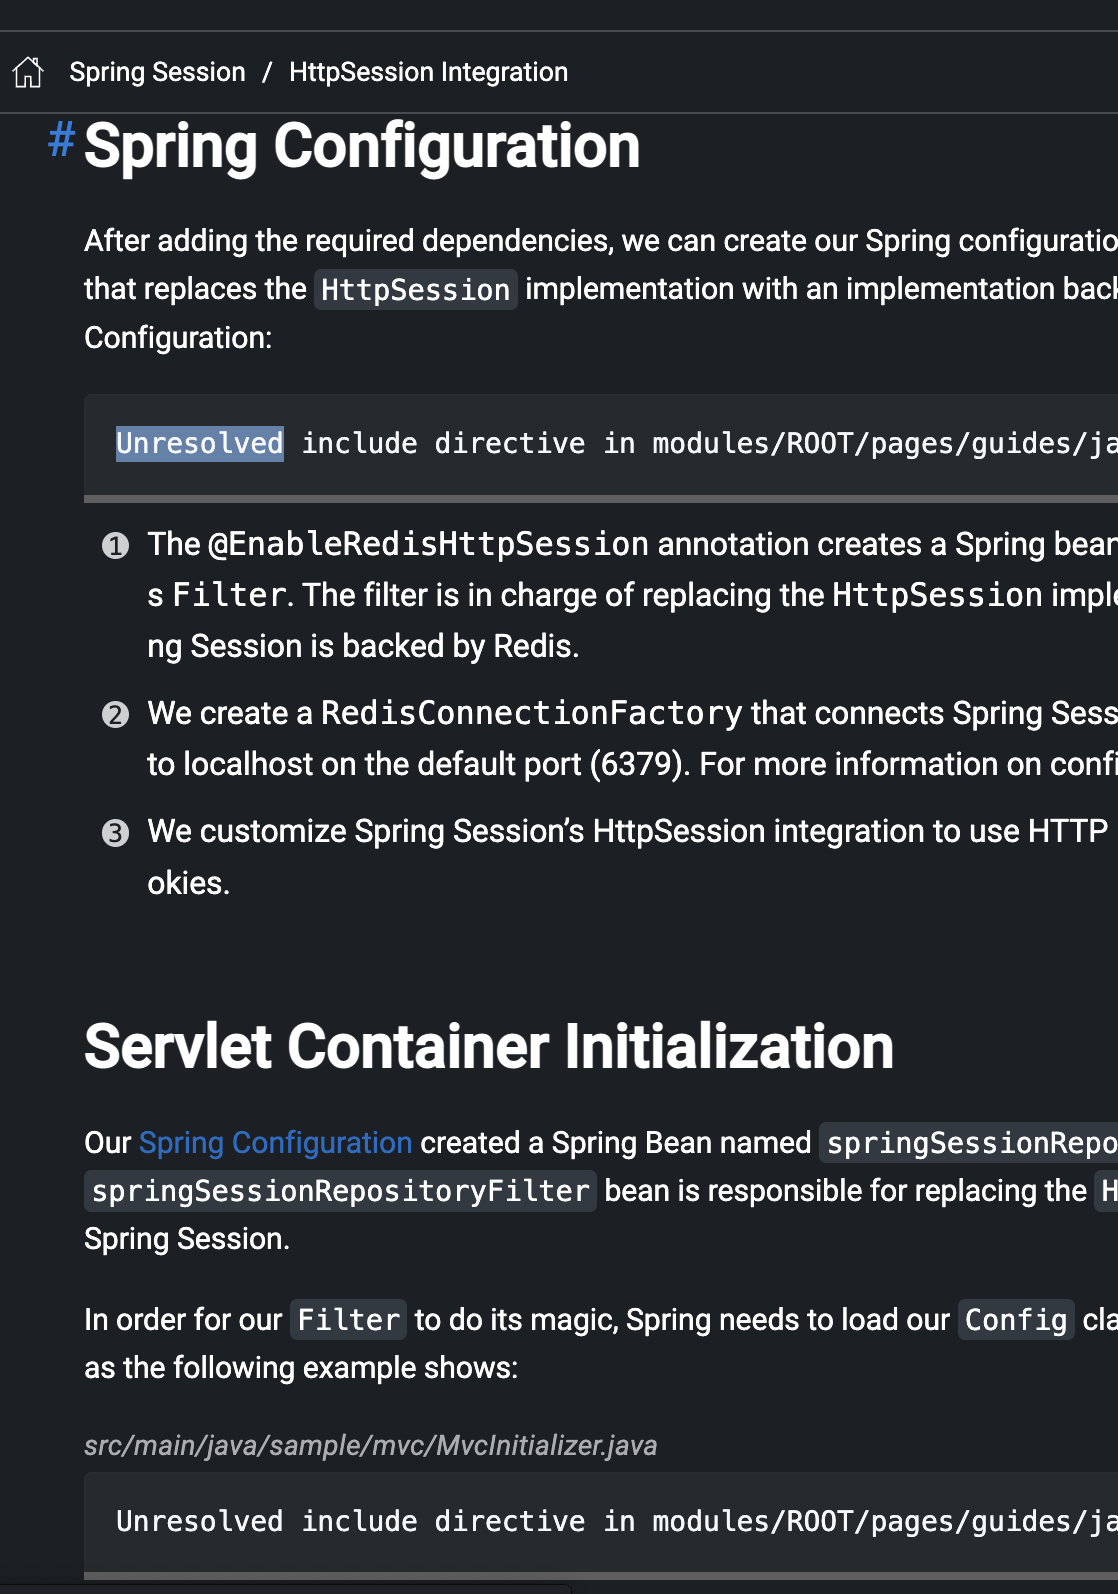1118x1594 pixels.
Task: Click the Servlet Container Initialization heading
Action: click(x=489, y=1046)
